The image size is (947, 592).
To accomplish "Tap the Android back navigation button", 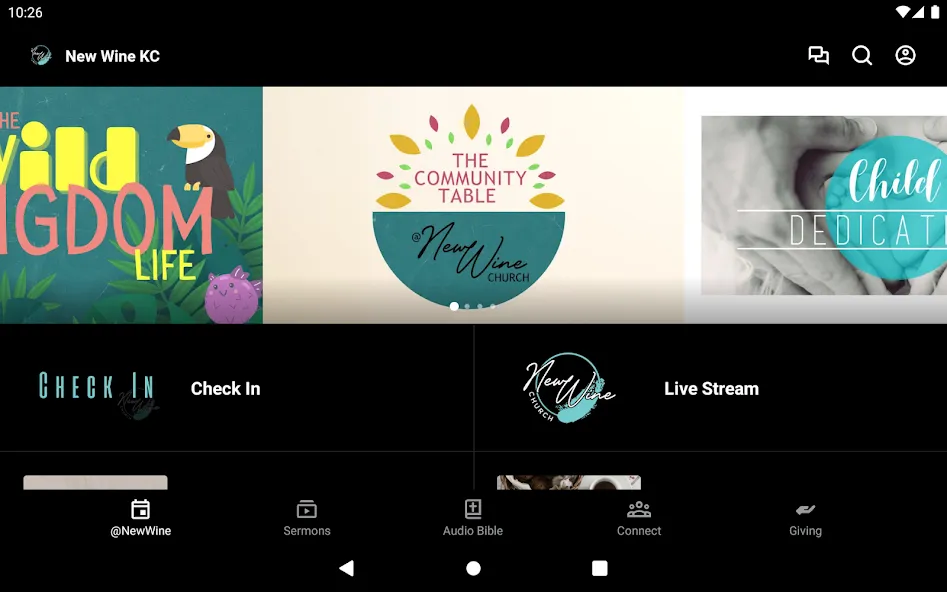I will click(347, 568).
